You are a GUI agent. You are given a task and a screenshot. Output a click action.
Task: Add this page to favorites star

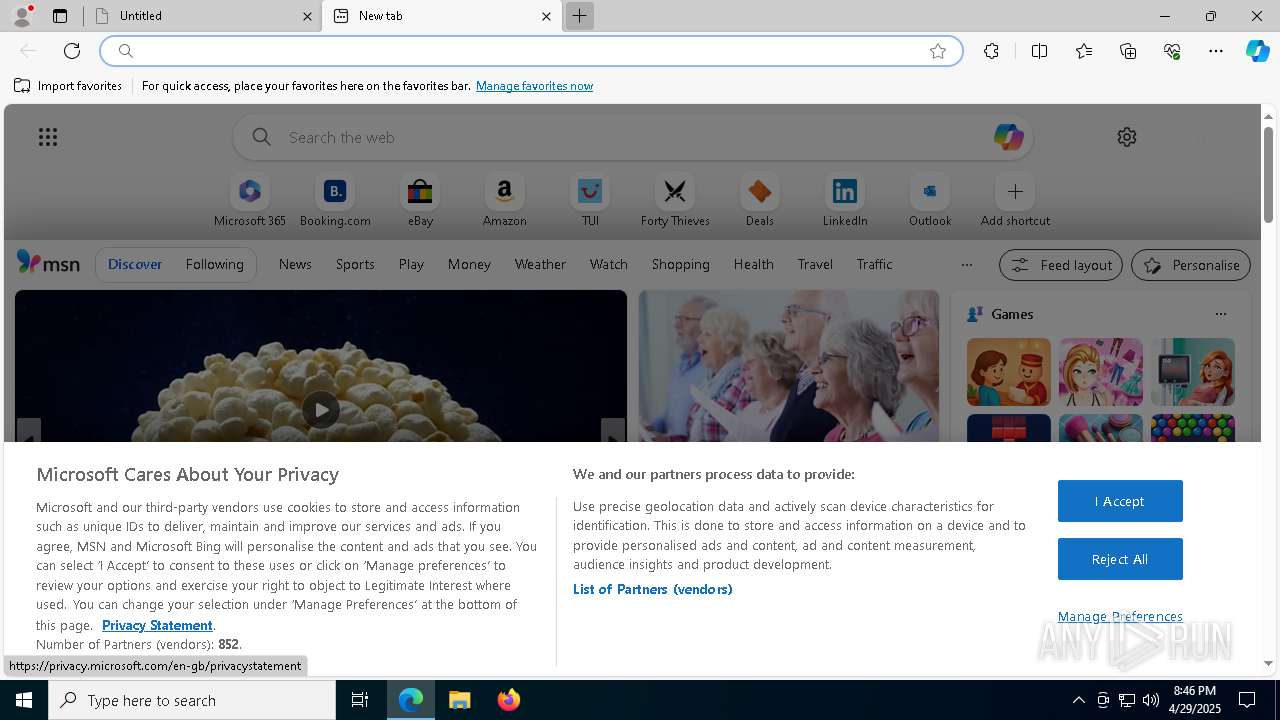coord(938,51)
